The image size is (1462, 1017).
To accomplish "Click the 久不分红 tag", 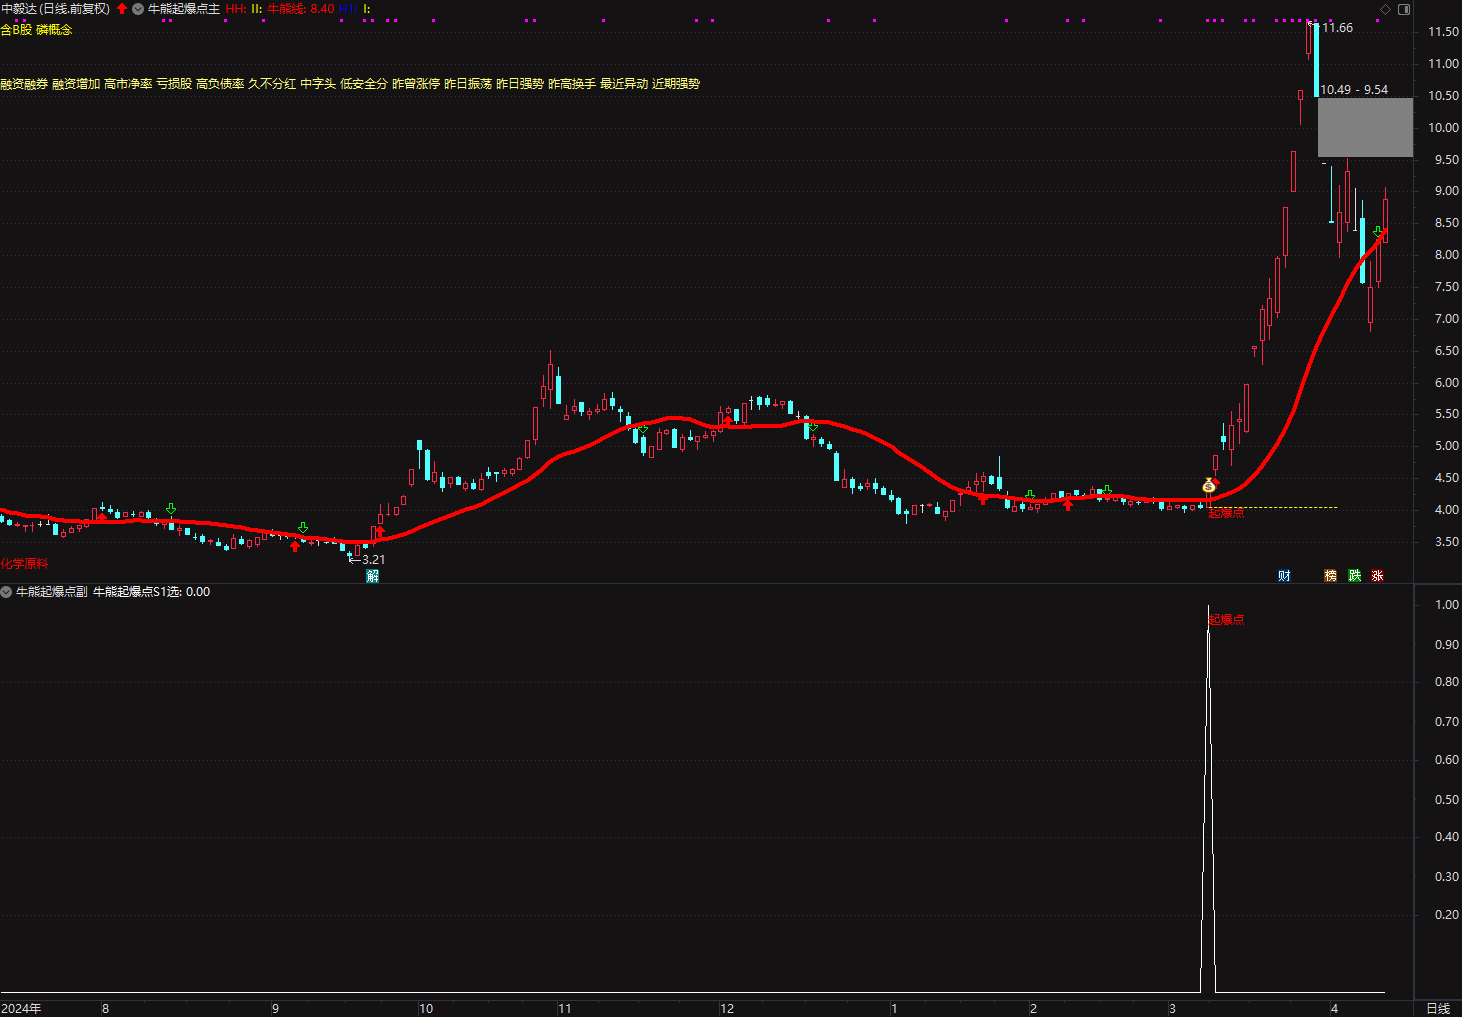I will click(272, 84).
